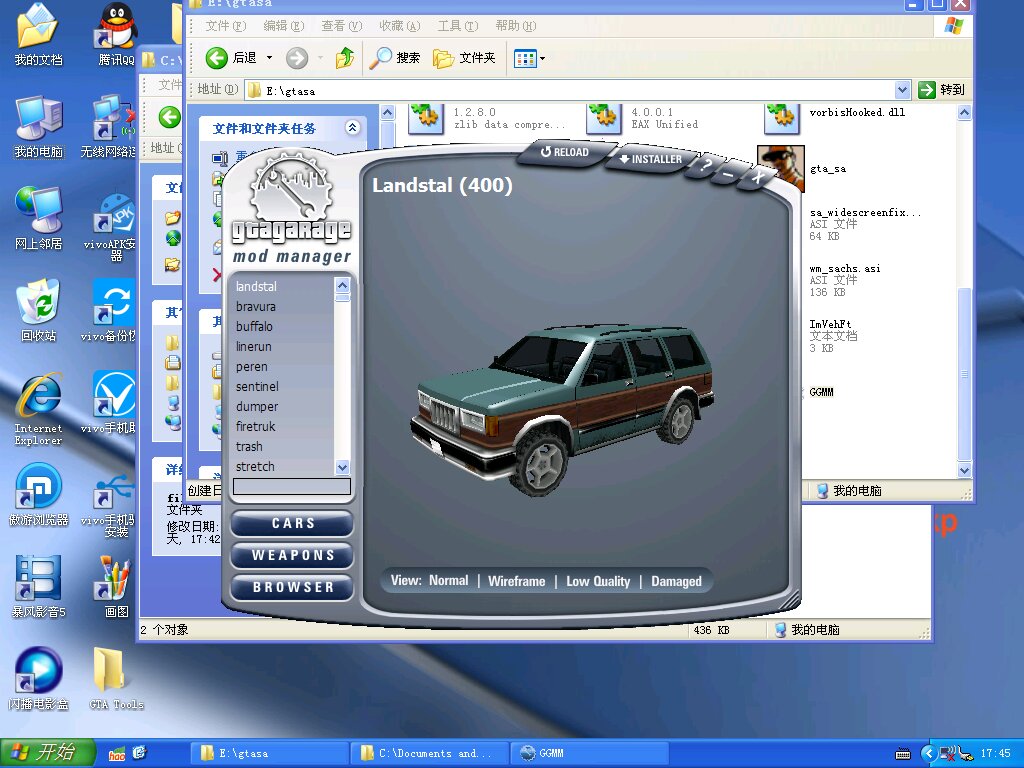Open 傲游浏览器 desktop icon
1024x768 pixels.
(39, 495)
